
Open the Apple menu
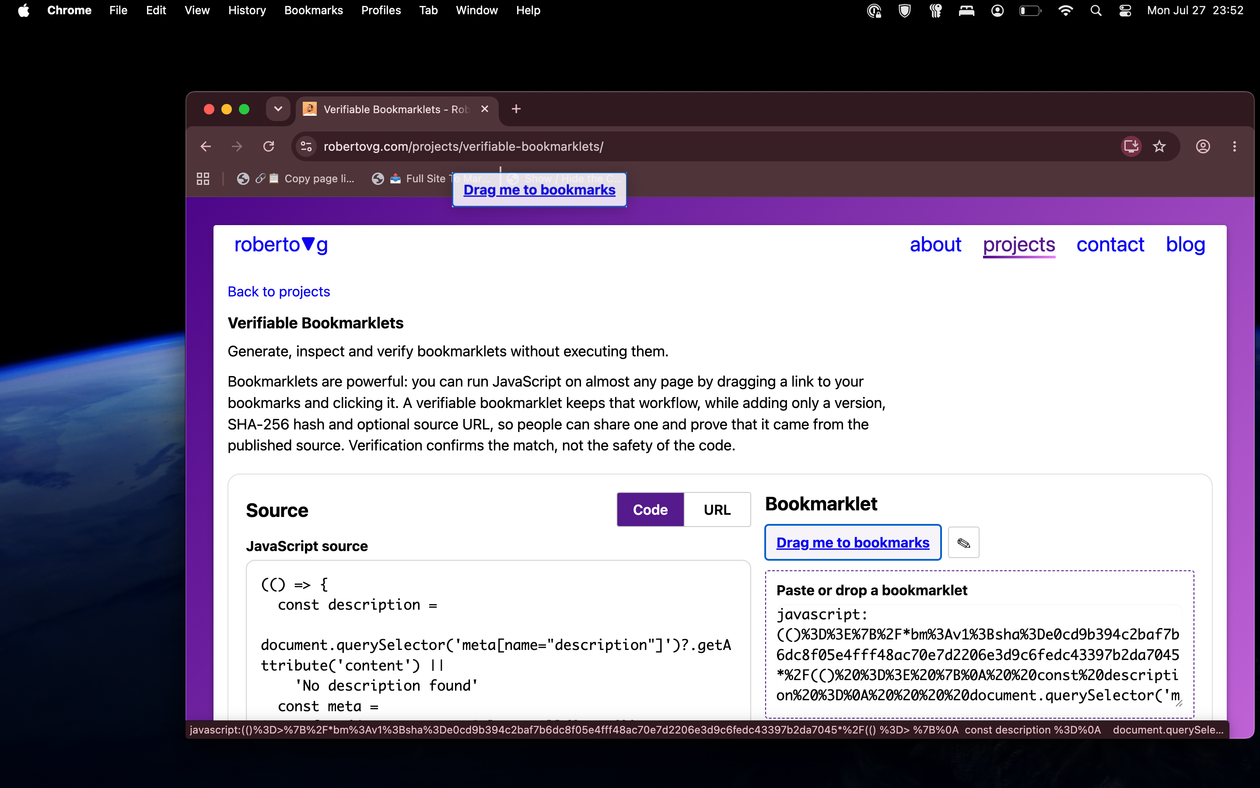click(x=23, y=10)
